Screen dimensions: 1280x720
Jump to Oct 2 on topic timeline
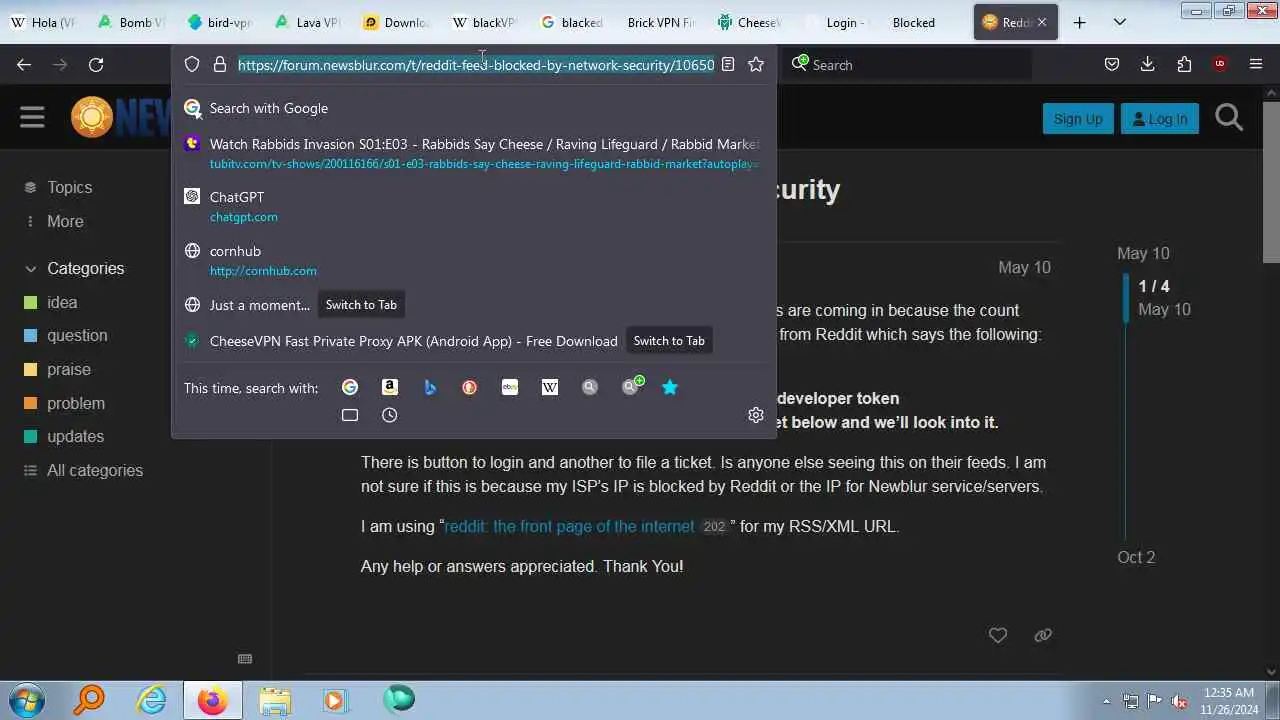coord(1136,557)
